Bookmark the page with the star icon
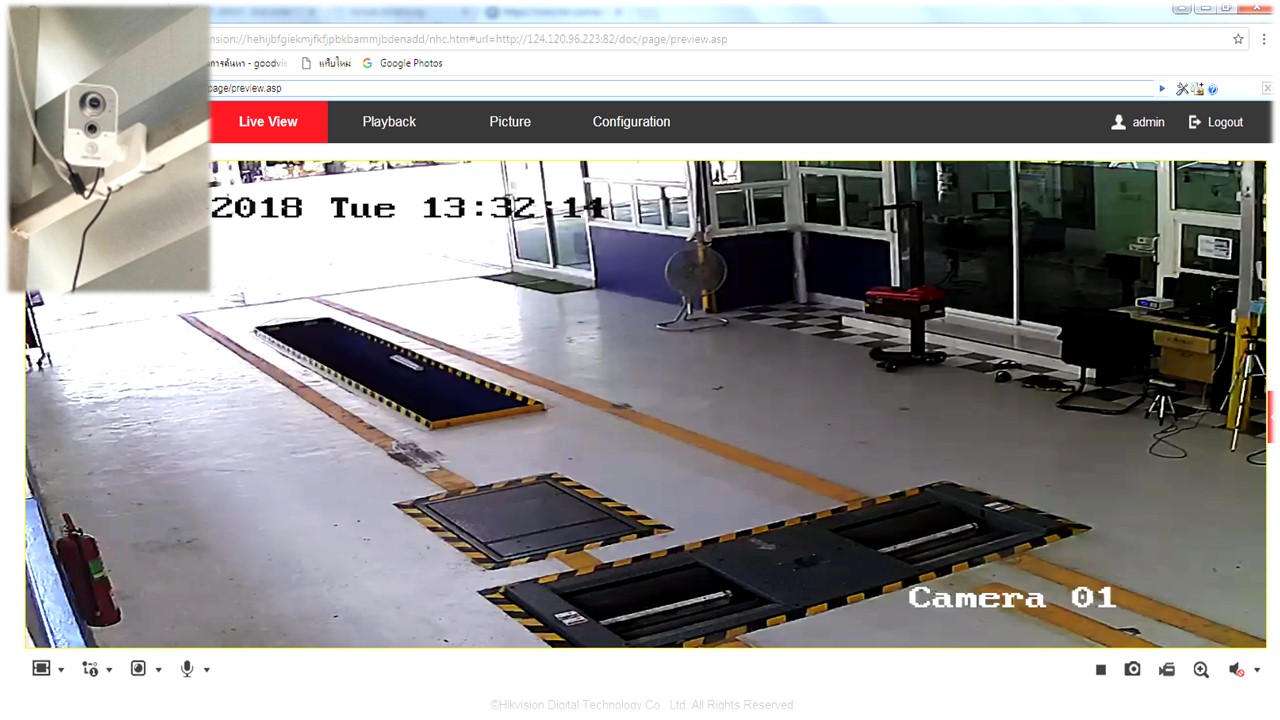Screen dimensions: 1280x720 [x=1238, y=40]
